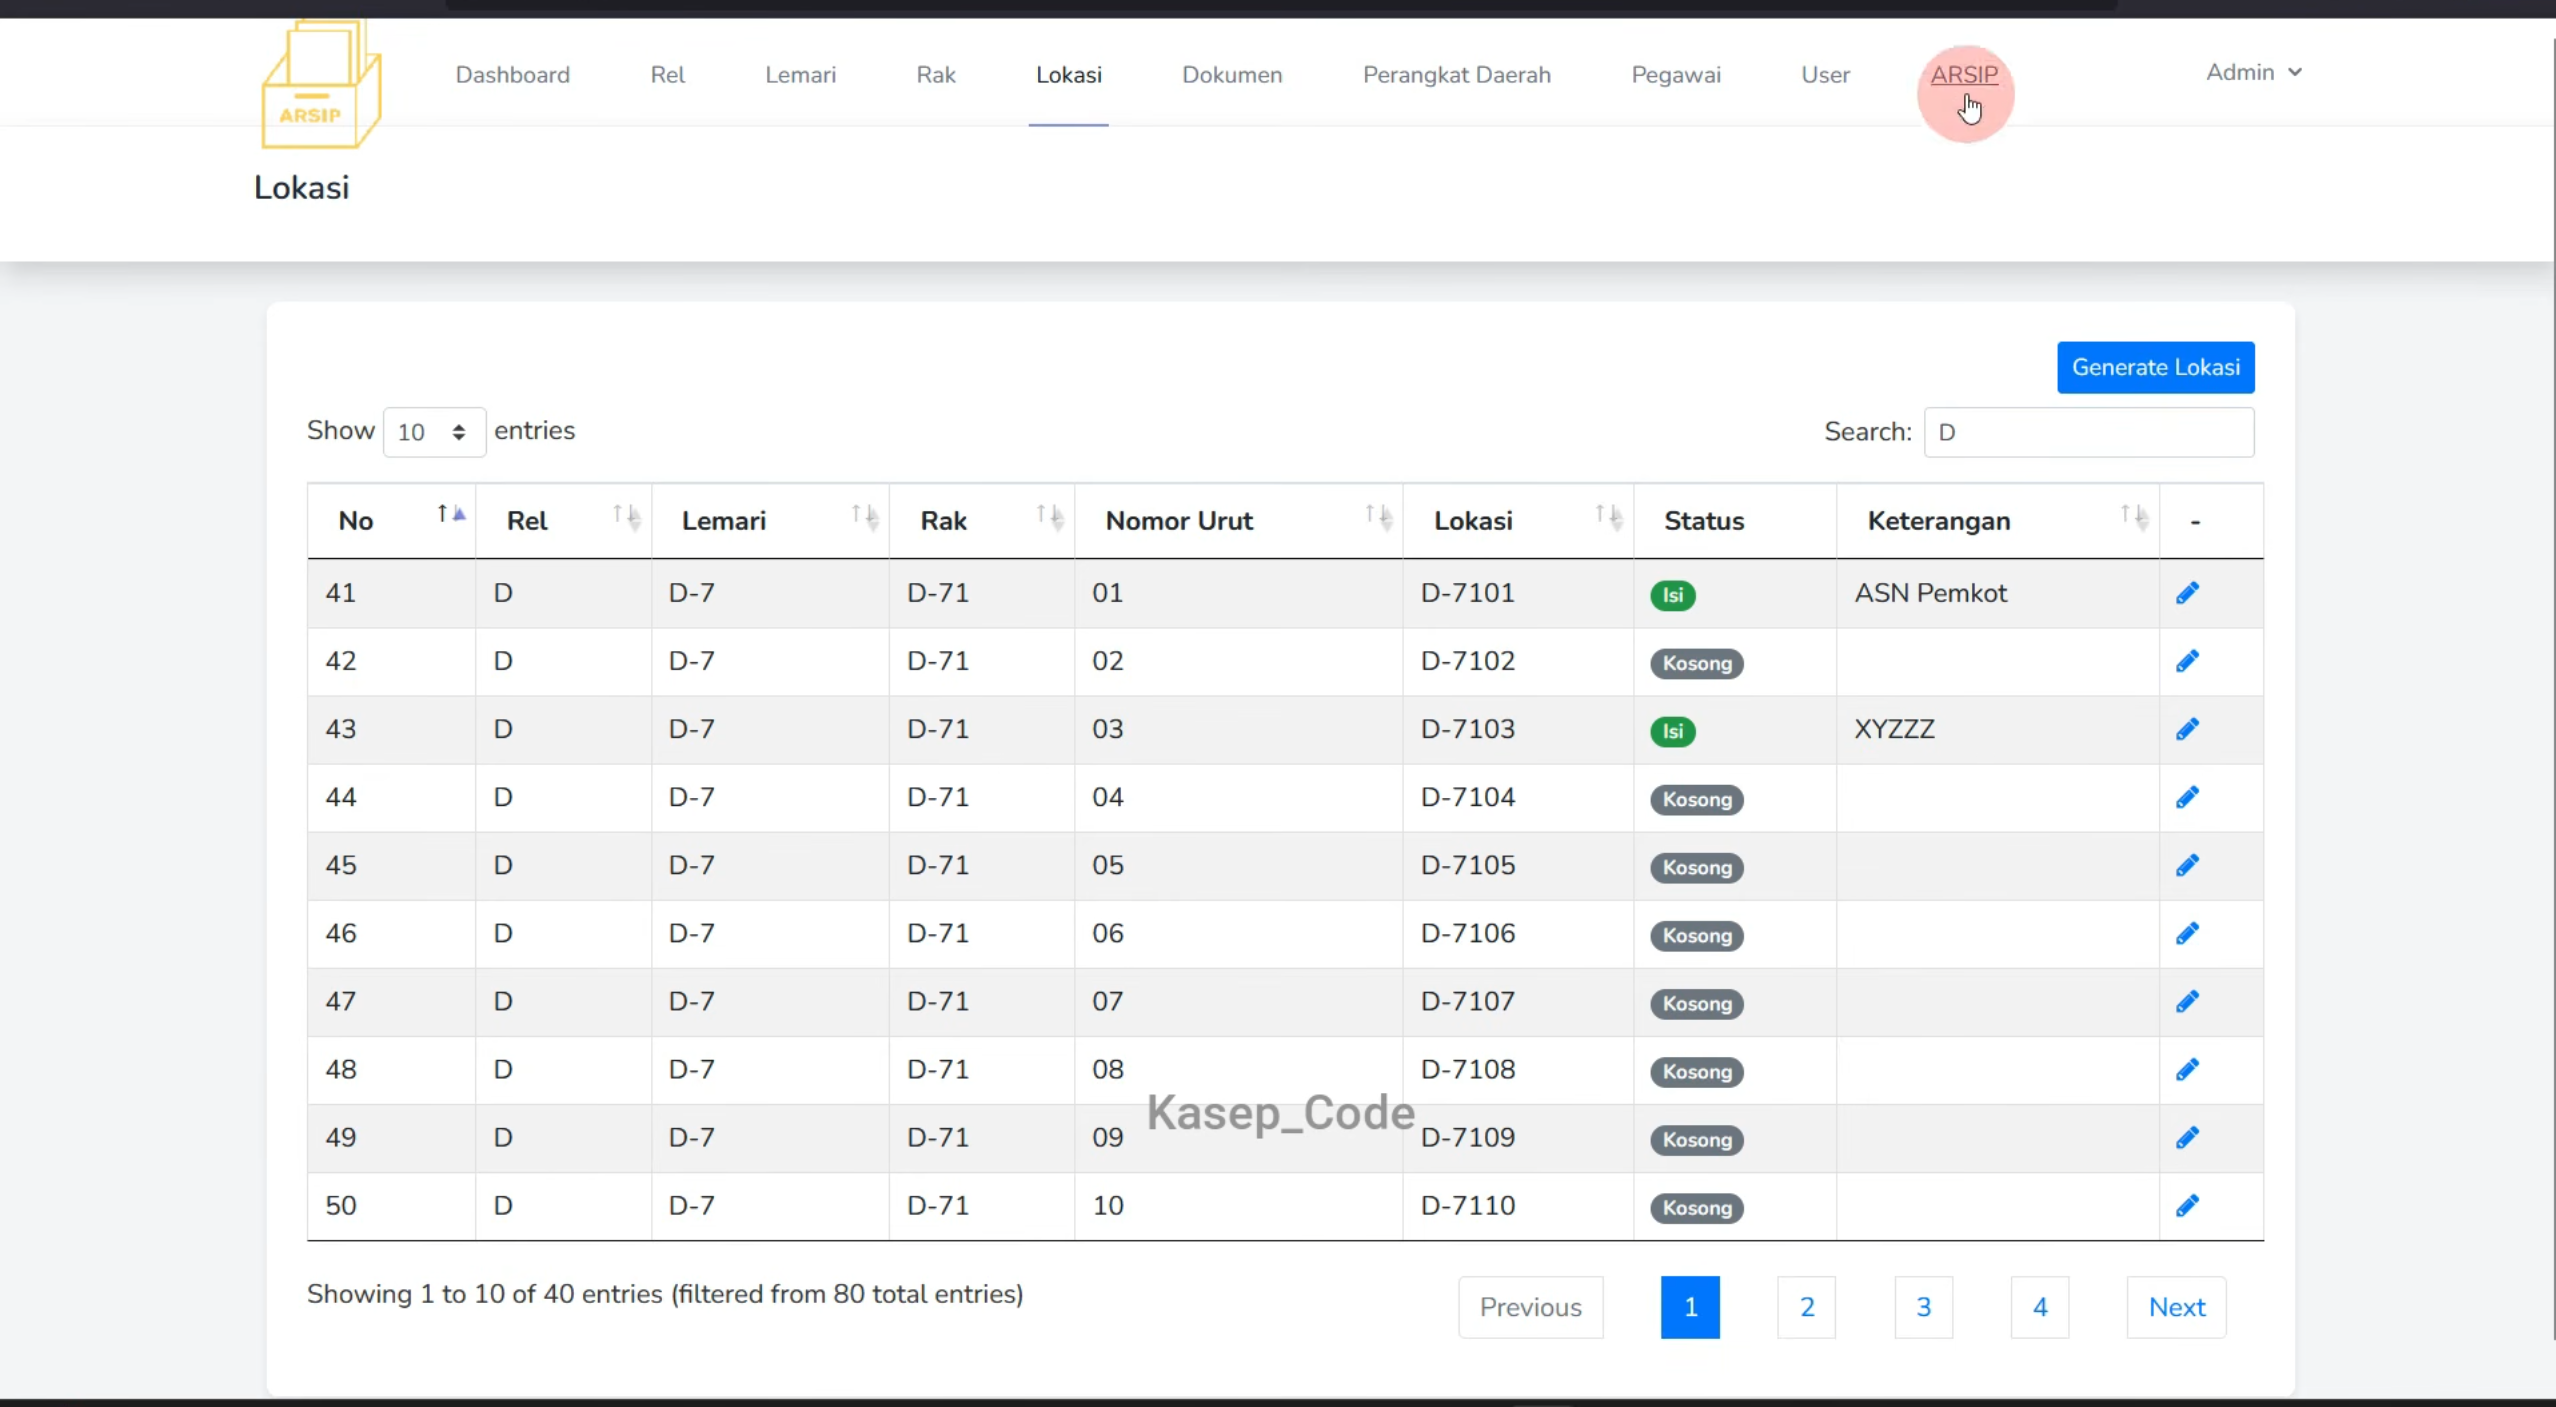
Task: Sort table by the No column
Action: coord(391,521)
